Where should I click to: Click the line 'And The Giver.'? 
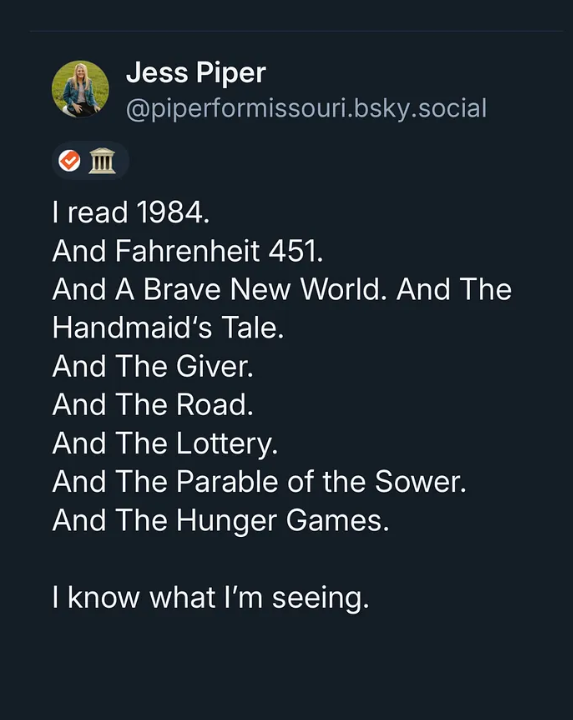pos(152,366)
